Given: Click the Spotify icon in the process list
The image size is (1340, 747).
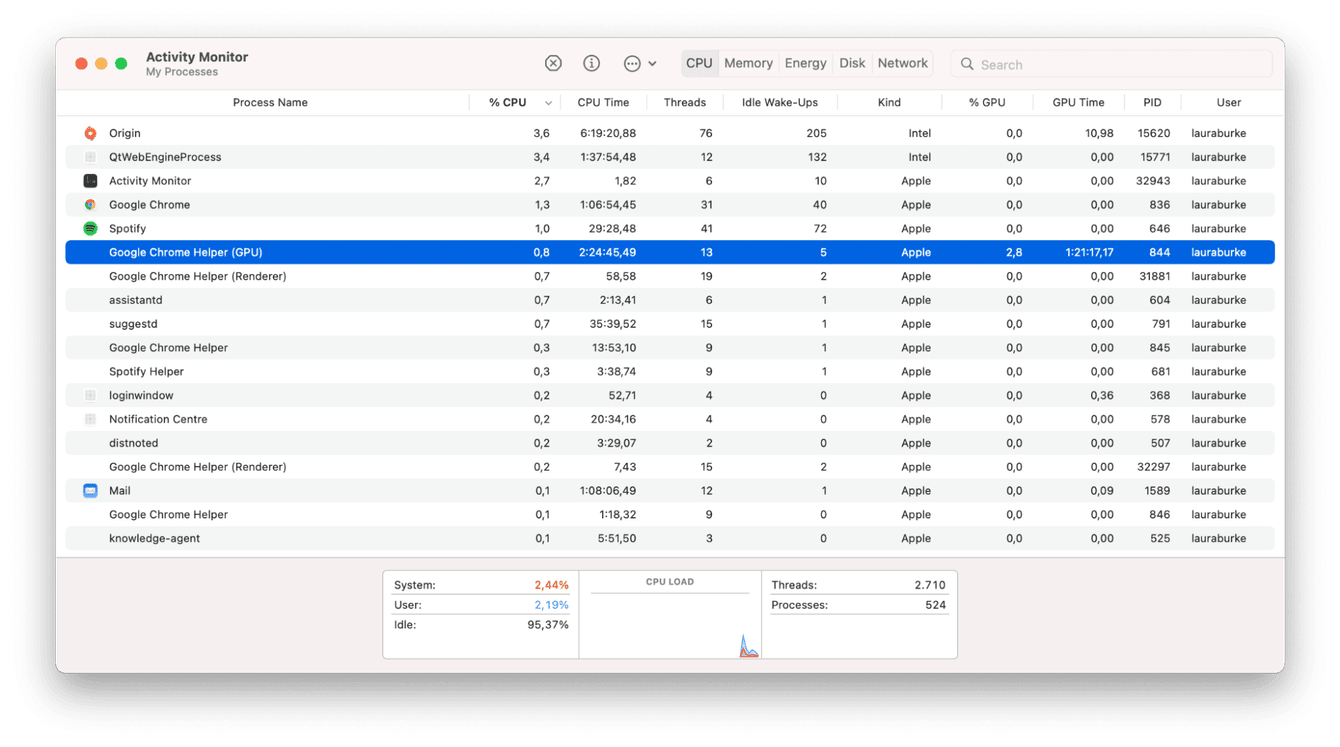Looking at the screenshot, I should pyautogui.click(x=88, y=228).
